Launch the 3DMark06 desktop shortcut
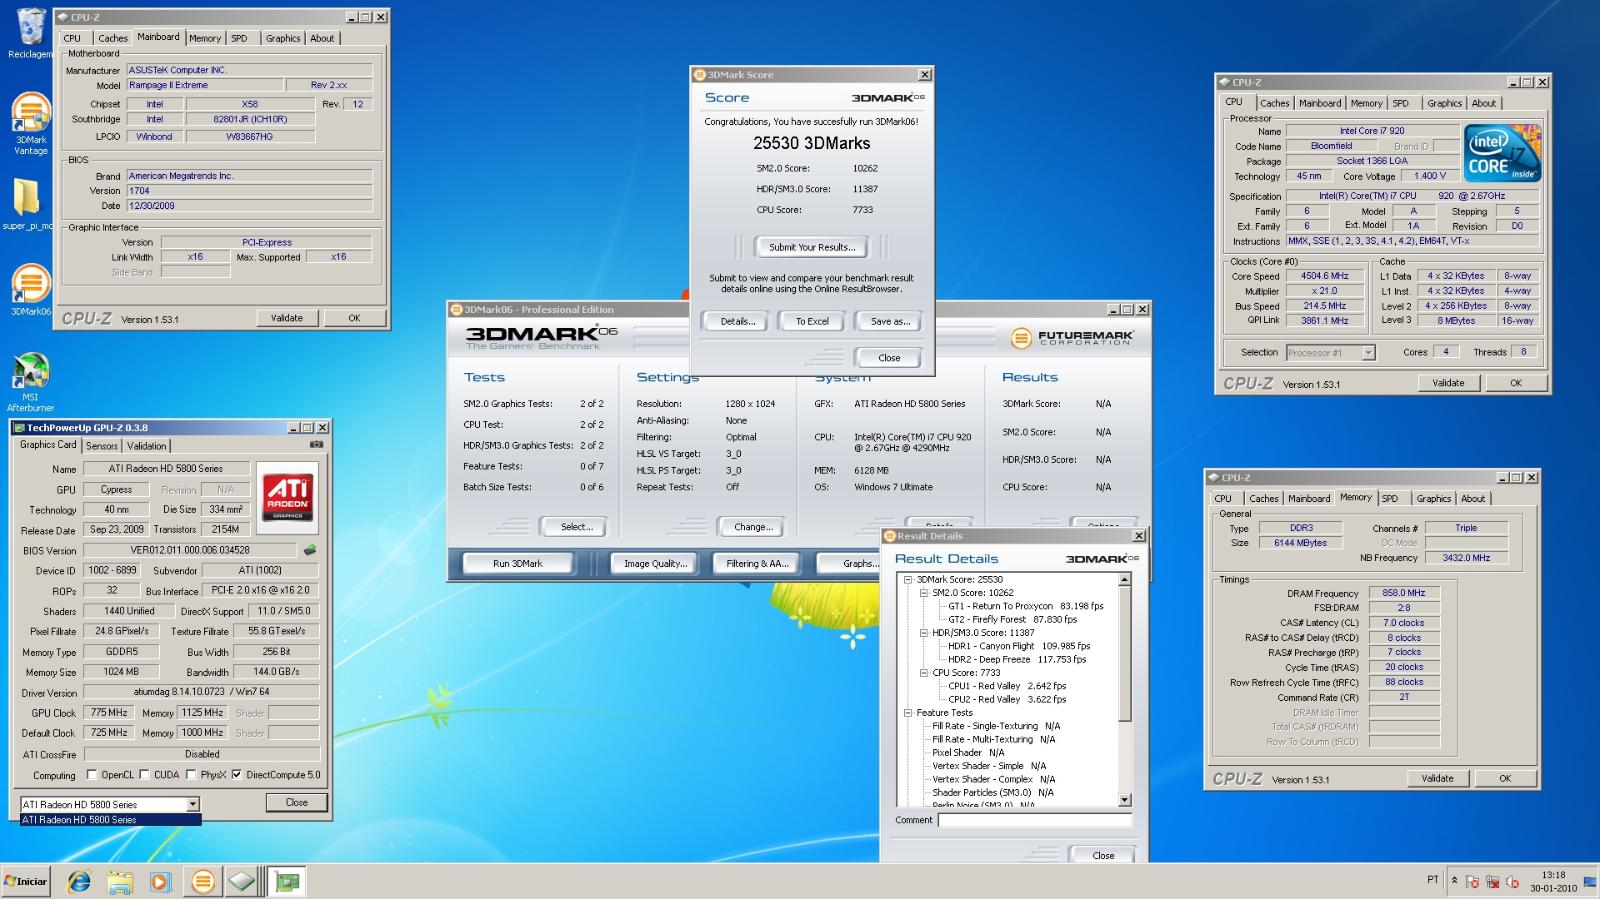 (30, 290)
